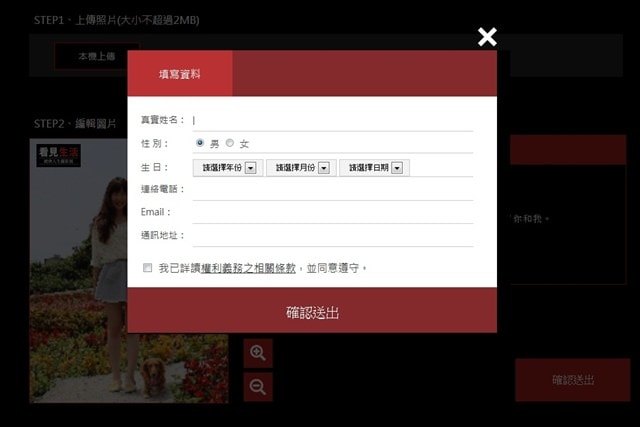Click the 連絡電話 phone input field
The width and height of the screenshot is (640, 427).
tap(332, 189)
